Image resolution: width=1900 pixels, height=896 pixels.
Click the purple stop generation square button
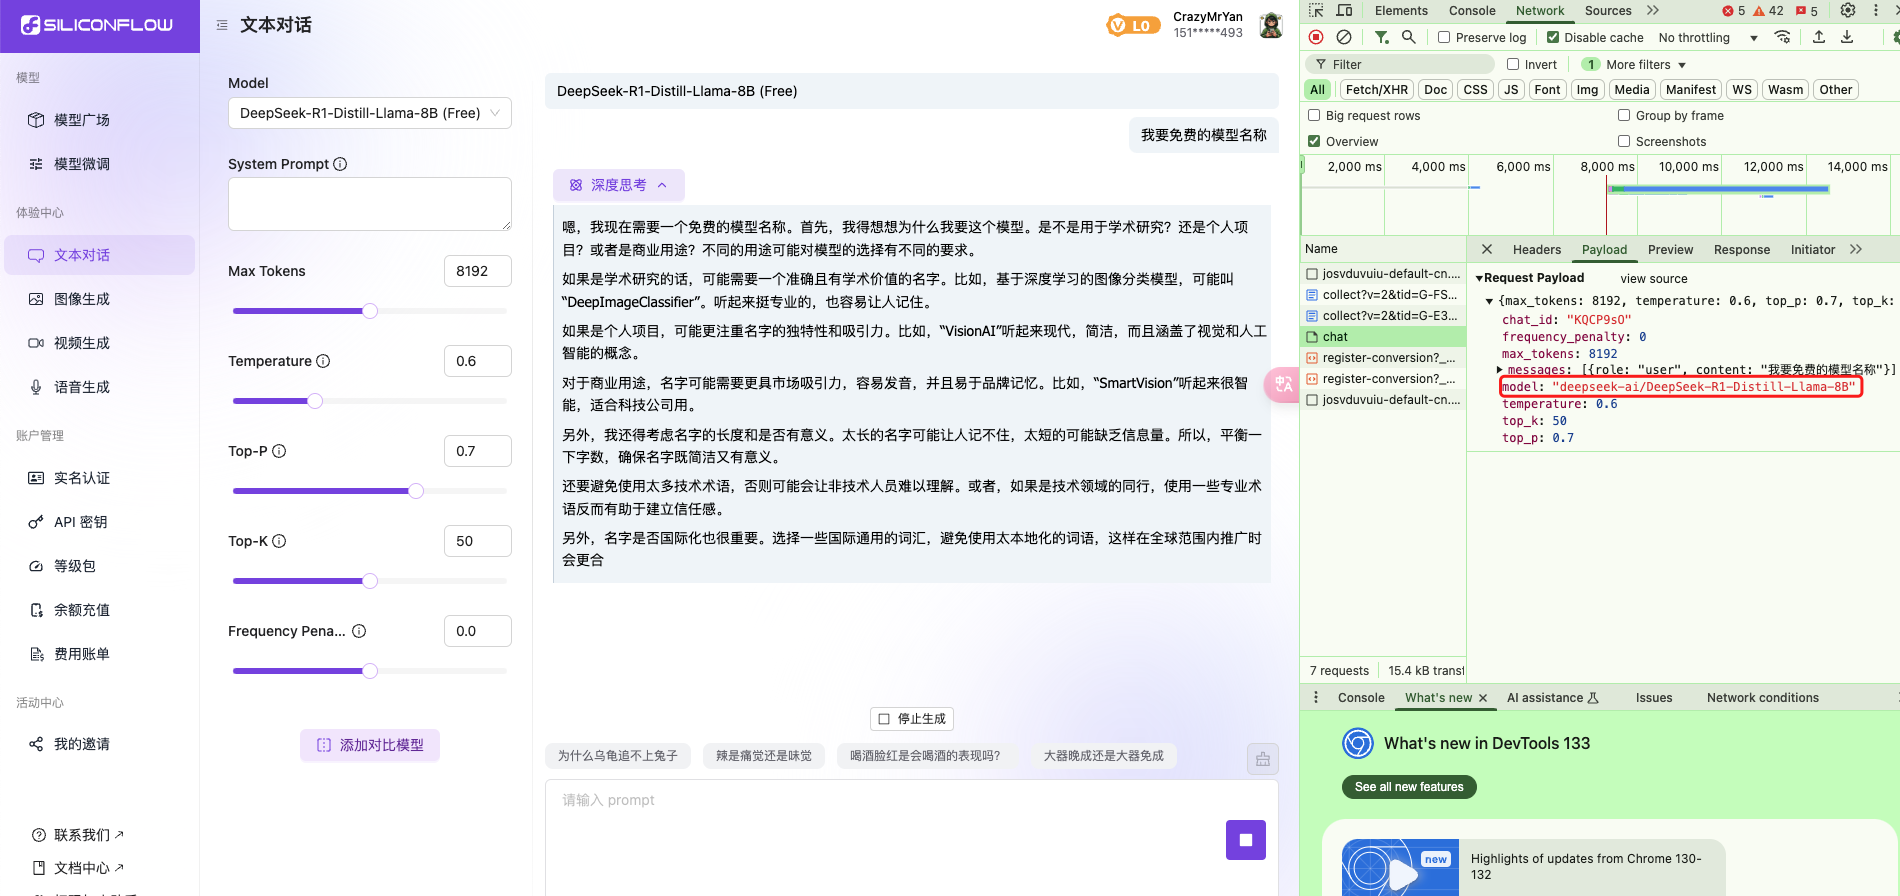(1245, 840)
